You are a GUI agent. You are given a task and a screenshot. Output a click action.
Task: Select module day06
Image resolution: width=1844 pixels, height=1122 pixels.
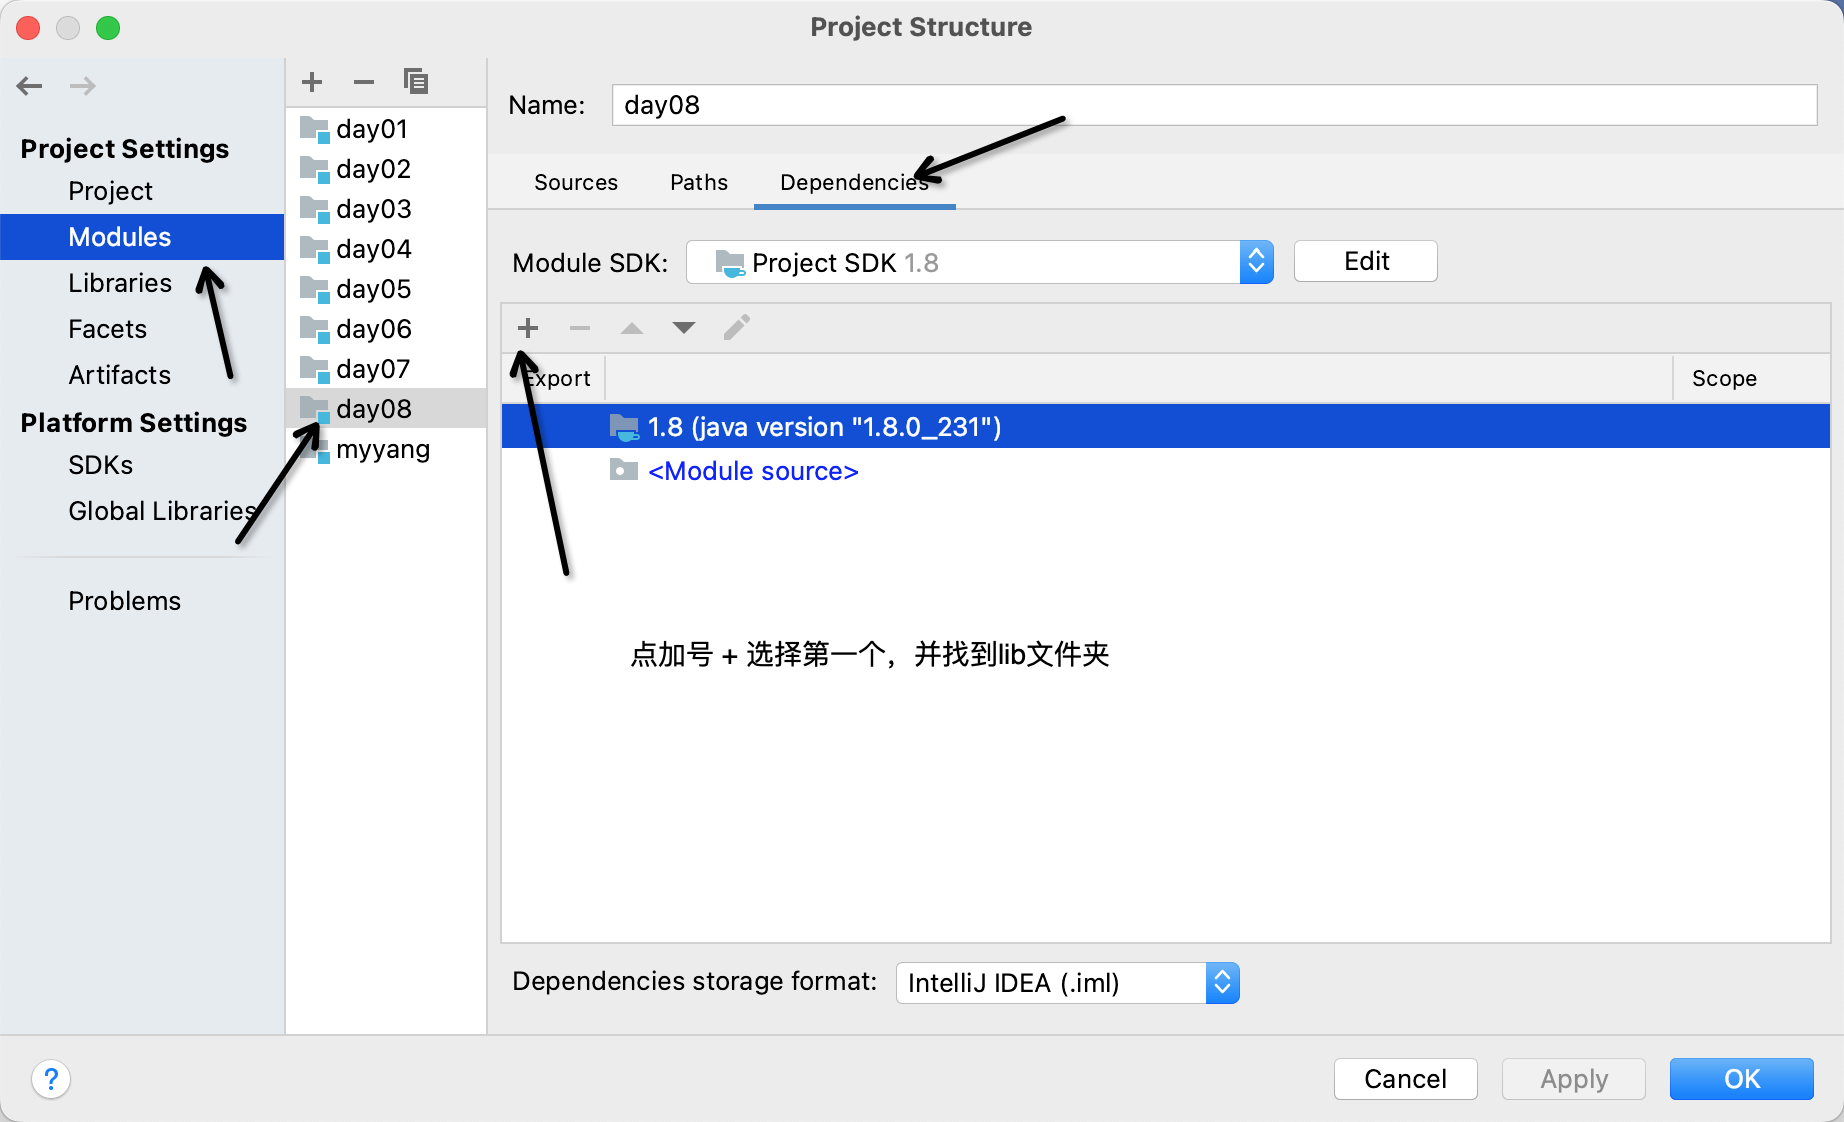tap(386, 329)
